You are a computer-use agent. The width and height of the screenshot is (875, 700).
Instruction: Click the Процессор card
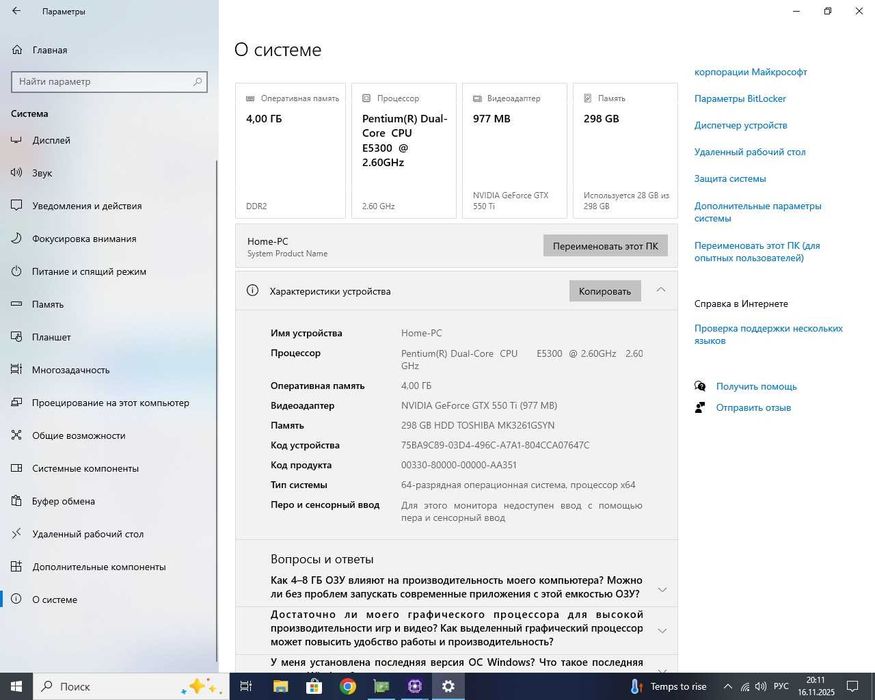point(404,151)
